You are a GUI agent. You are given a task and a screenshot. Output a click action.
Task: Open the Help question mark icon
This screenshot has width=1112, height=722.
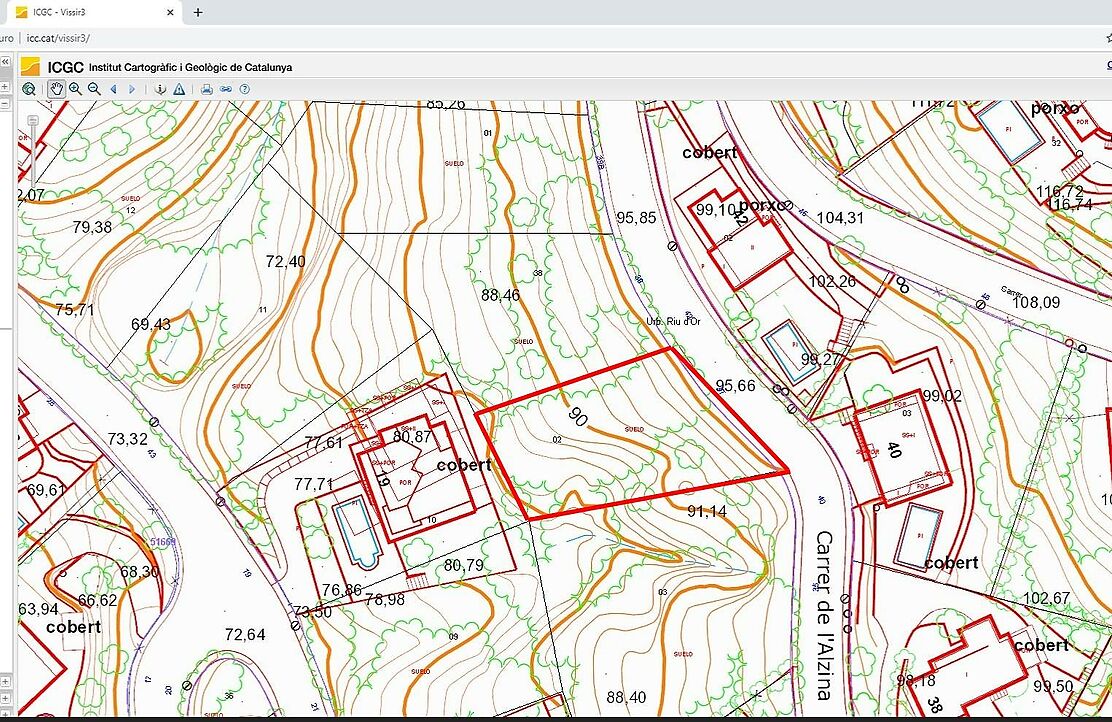point(245,89)
